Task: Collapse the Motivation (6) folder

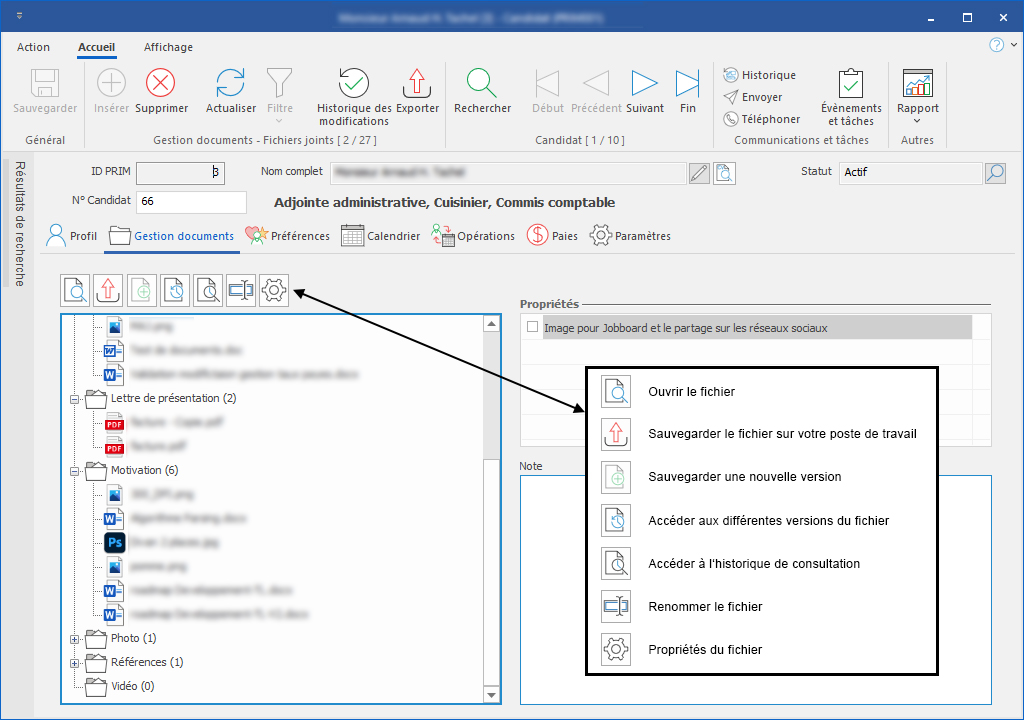Action: point(74,470)
